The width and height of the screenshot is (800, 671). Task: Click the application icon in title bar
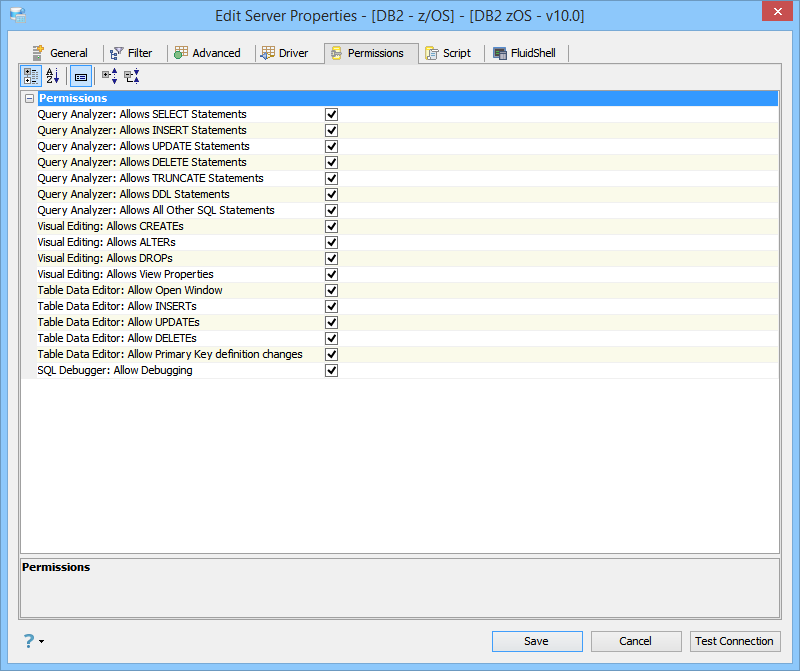pos(18,15)
